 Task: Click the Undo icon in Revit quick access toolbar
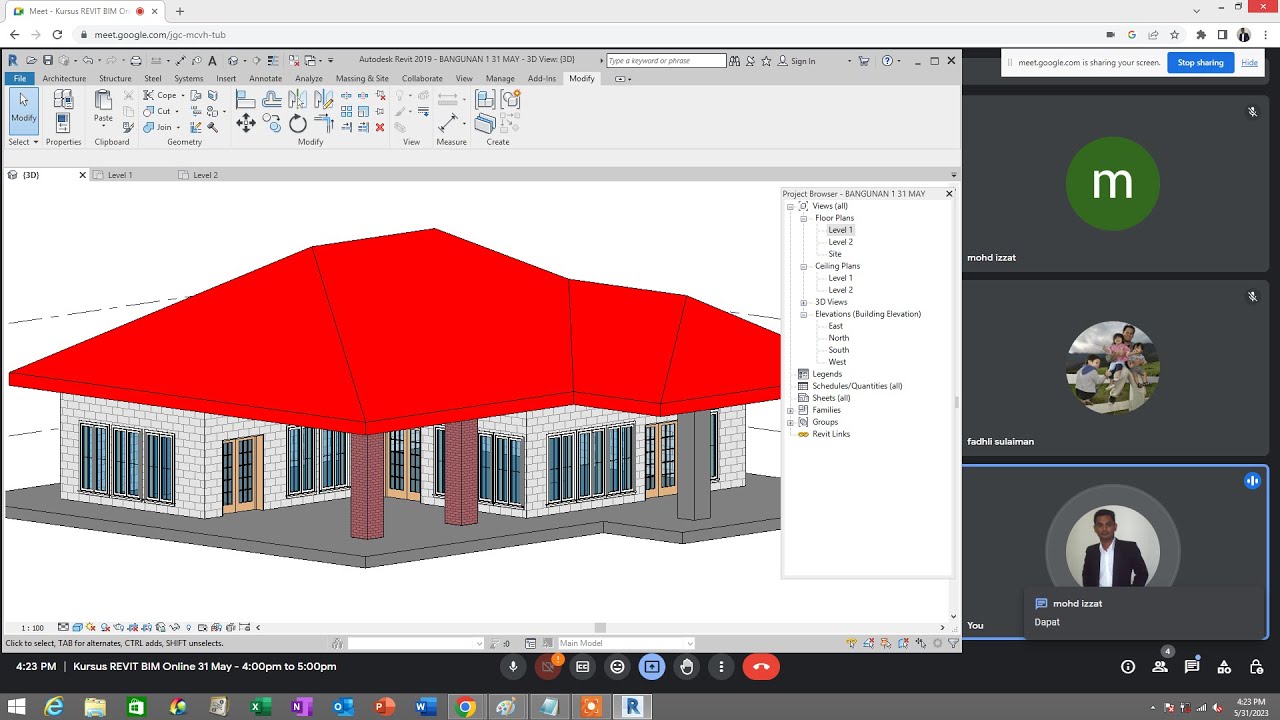pyautogui.click(x=88, y=61)
